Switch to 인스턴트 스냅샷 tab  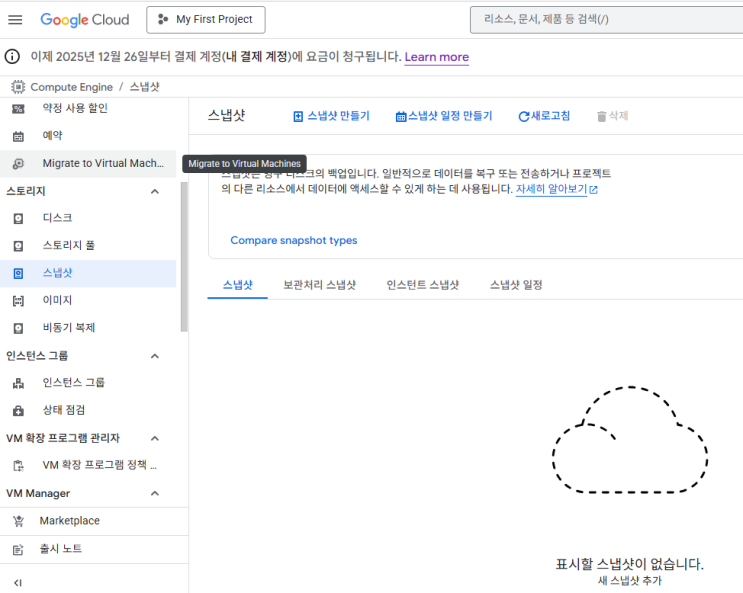coord(423,285)
